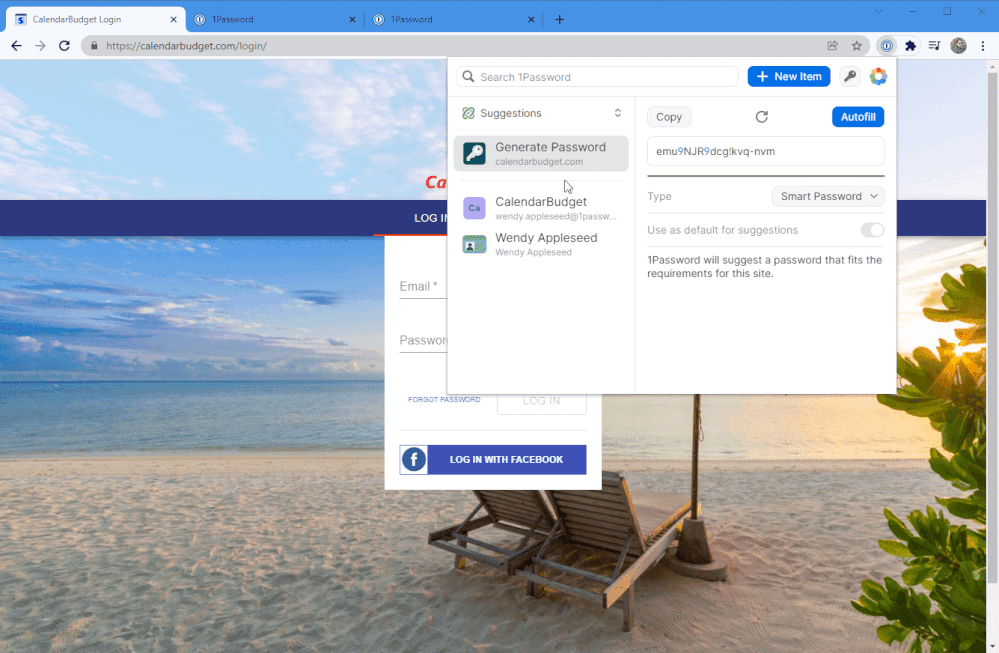Click the New Item button

tap(788, 77)
